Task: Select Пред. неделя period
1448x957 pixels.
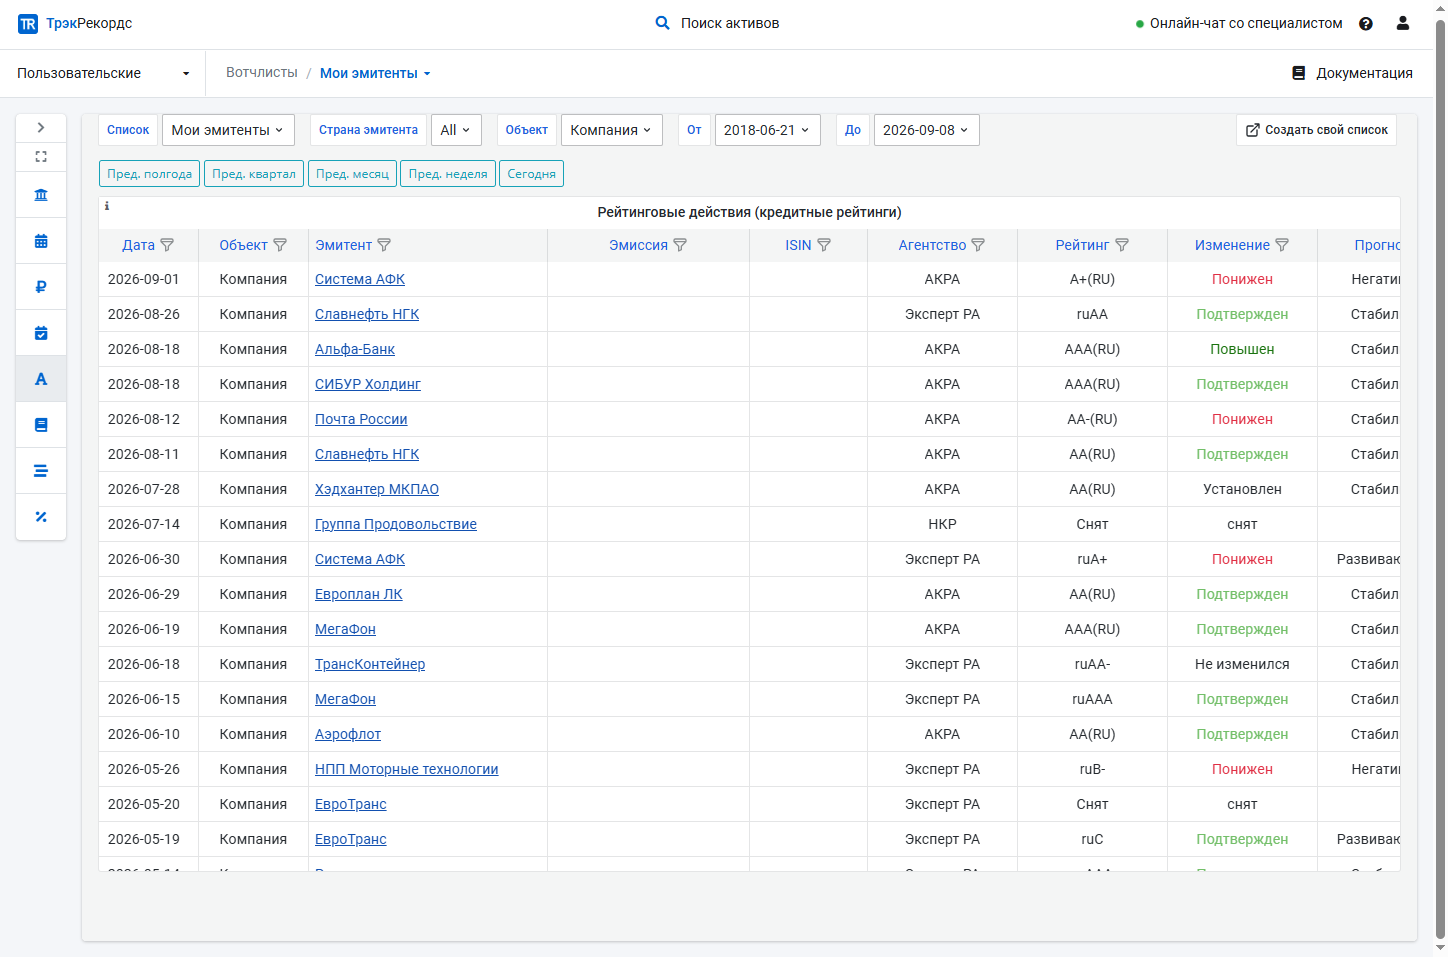Action: [x=448, y=174]
